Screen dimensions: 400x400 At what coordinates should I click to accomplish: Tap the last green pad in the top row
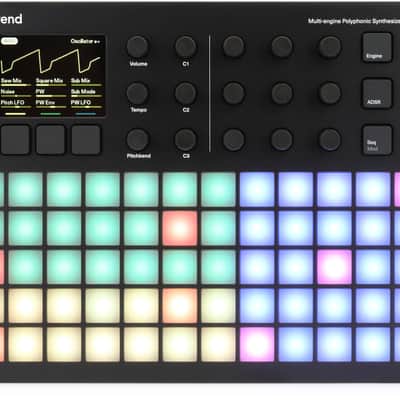(x=218, y=190)
